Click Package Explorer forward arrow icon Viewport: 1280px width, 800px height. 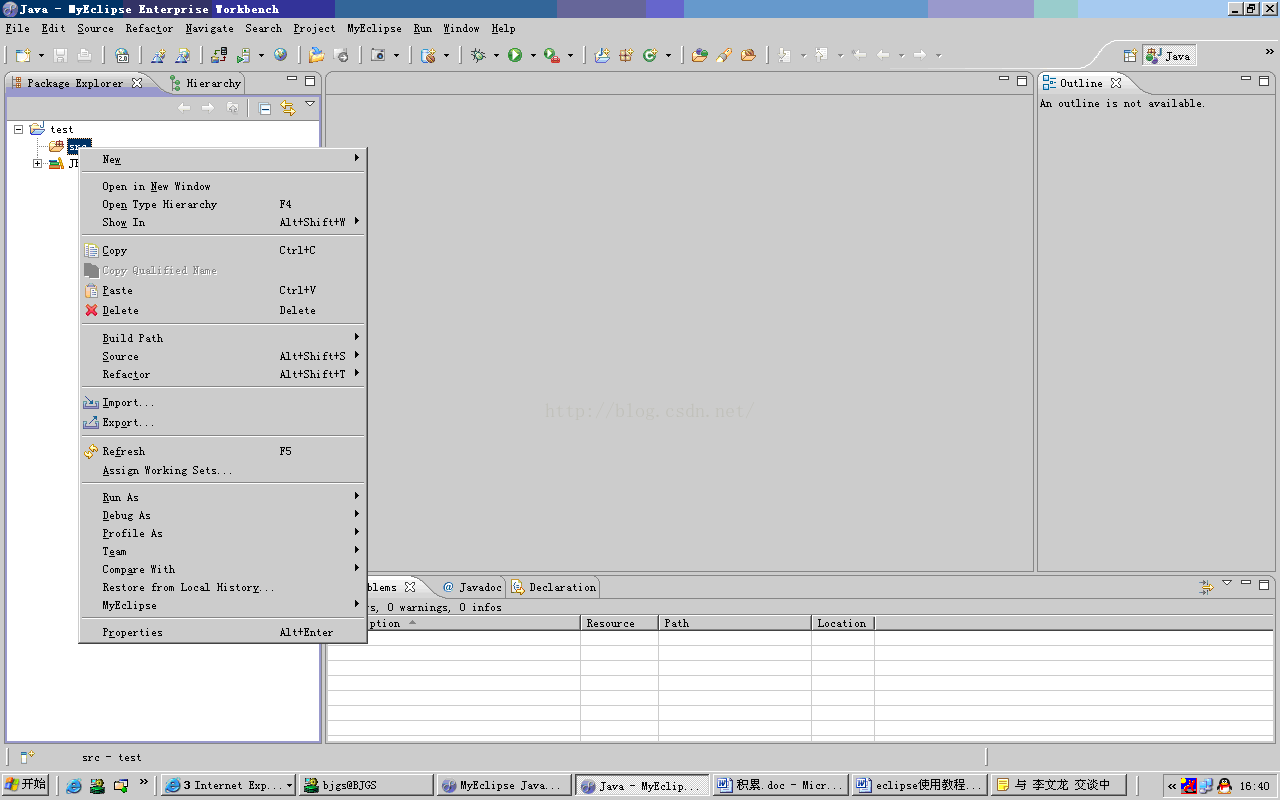(208, 108)
